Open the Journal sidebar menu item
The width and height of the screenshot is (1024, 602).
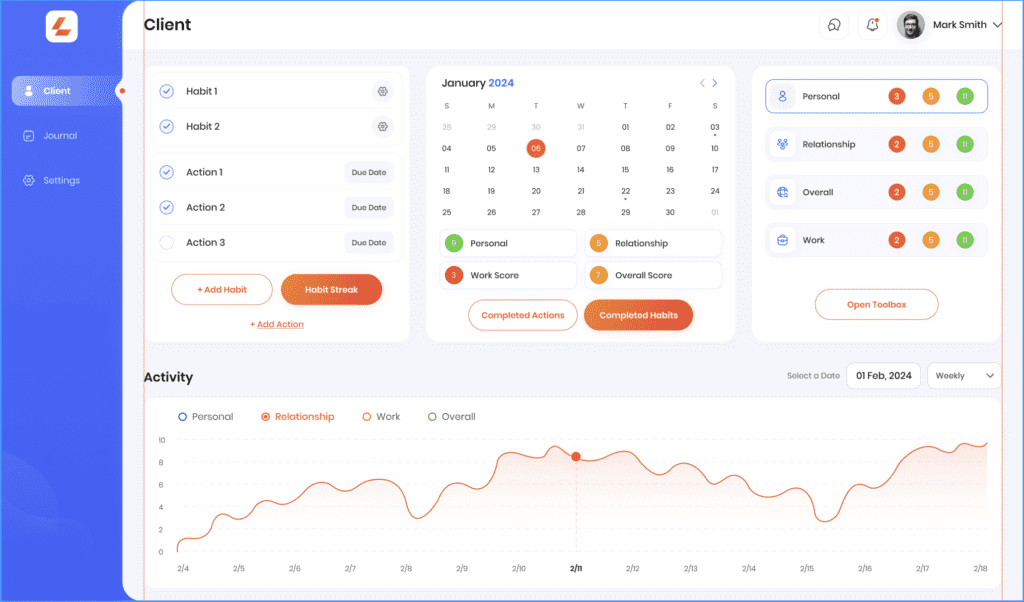(x=59, y=136)
